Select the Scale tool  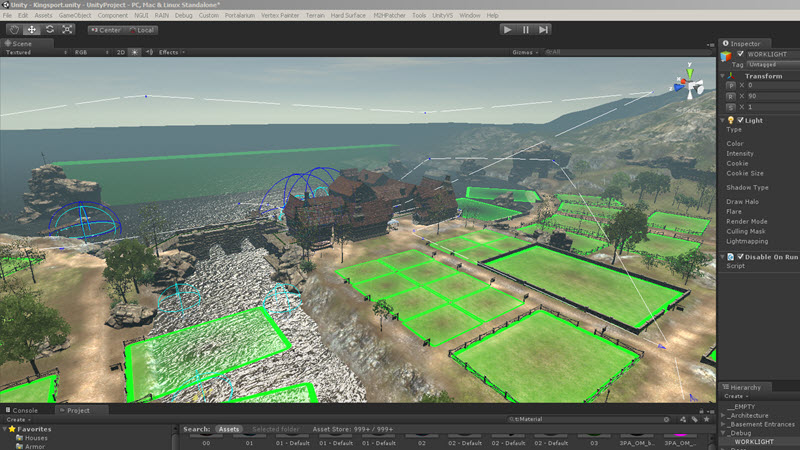[x=67, y=29]
